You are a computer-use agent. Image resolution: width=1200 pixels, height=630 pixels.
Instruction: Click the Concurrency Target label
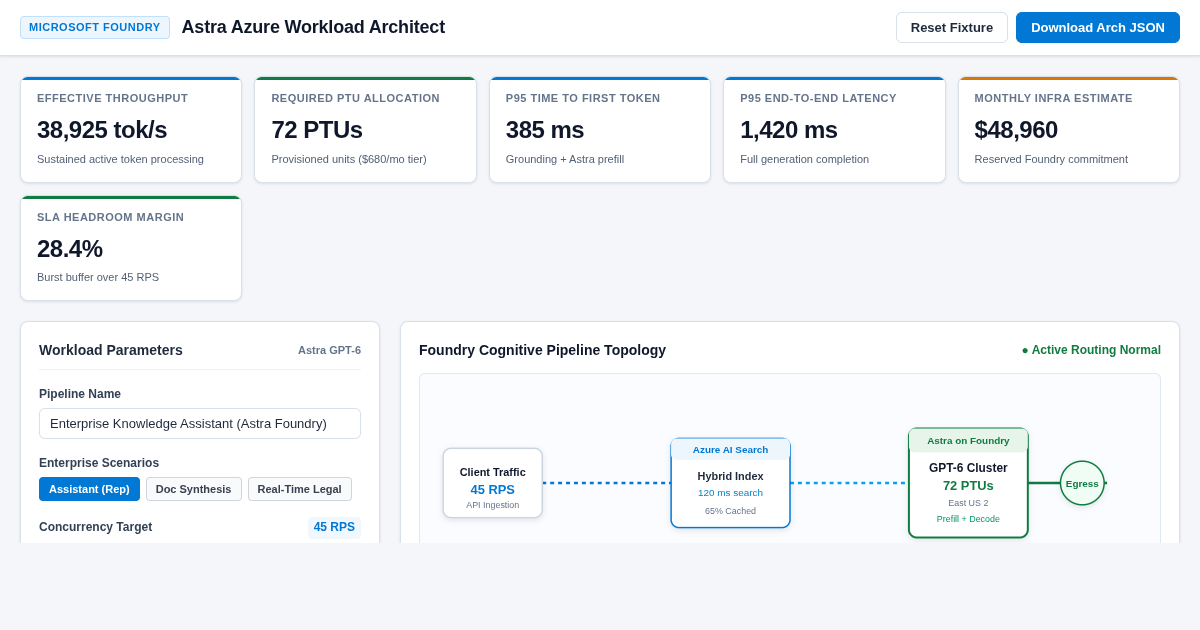tap(95, 527)
